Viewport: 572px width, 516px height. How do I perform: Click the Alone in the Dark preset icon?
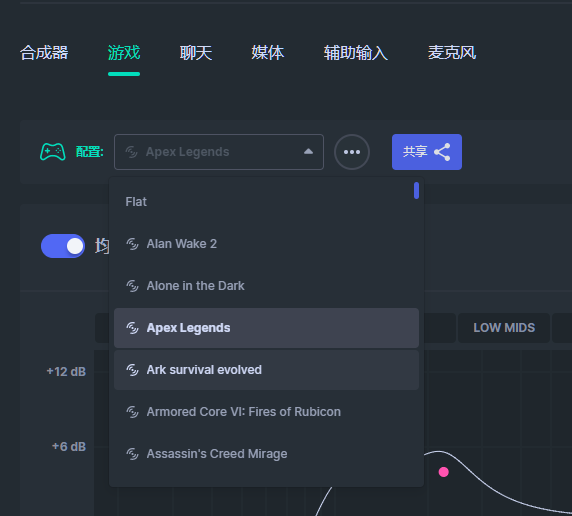click(x=132, y=286)
